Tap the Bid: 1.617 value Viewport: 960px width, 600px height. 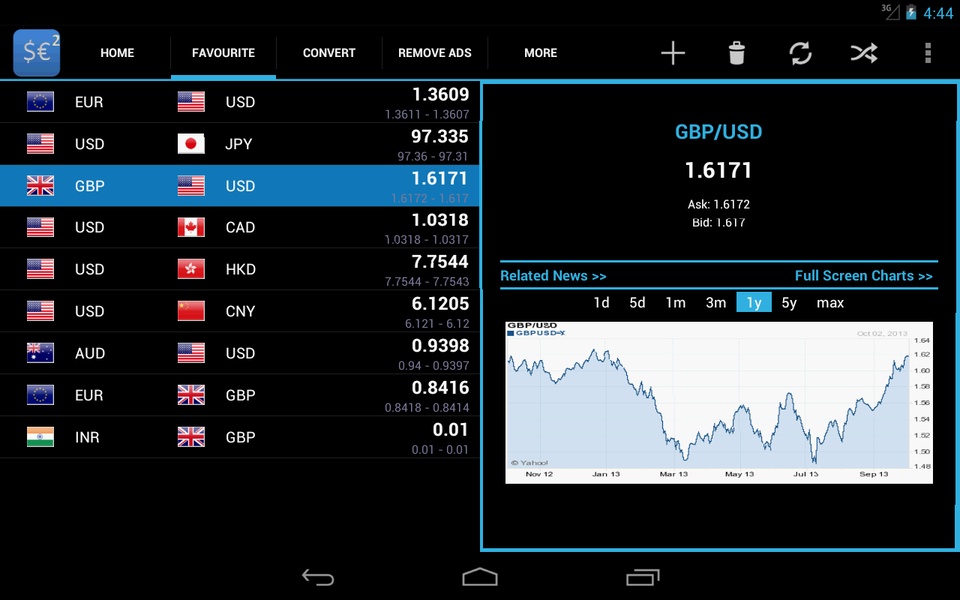(x=719, y=223)
